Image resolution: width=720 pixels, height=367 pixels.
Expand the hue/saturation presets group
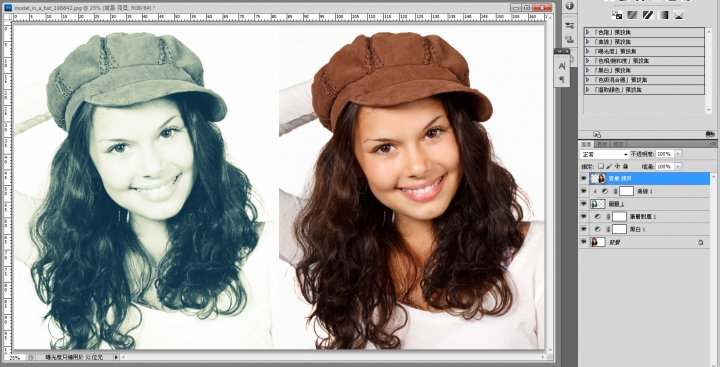click(588, 61)
